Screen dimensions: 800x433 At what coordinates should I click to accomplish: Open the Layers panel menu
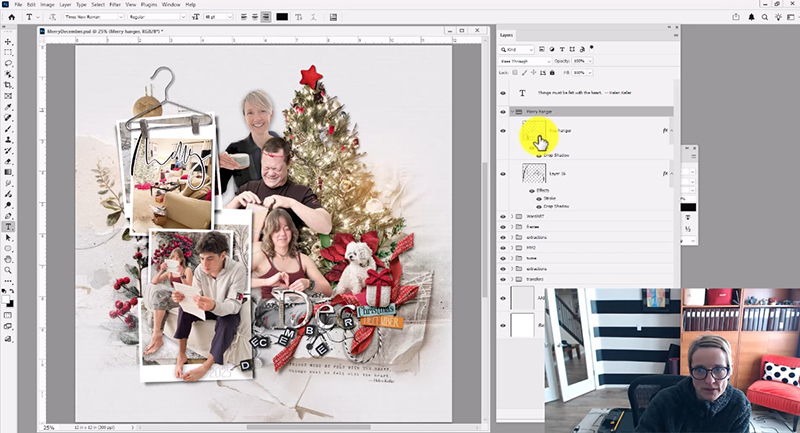(676, 35)
